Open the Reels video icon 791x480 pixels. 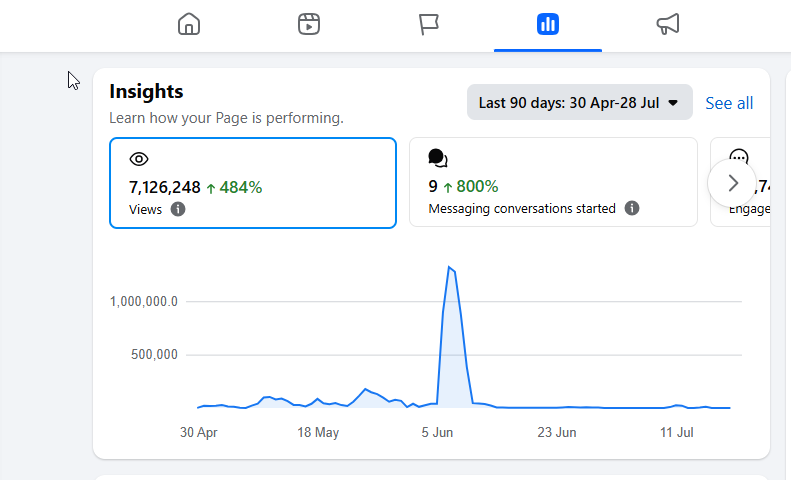[309, 24]
